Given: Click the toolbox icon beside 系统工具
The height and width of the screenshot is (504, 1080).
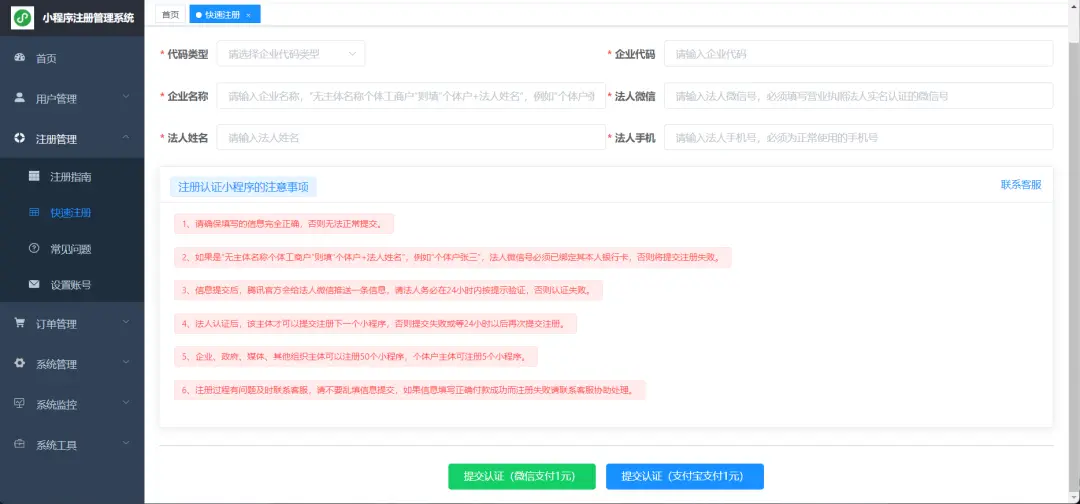Looking at the screenshot, I should click(20, 444).
